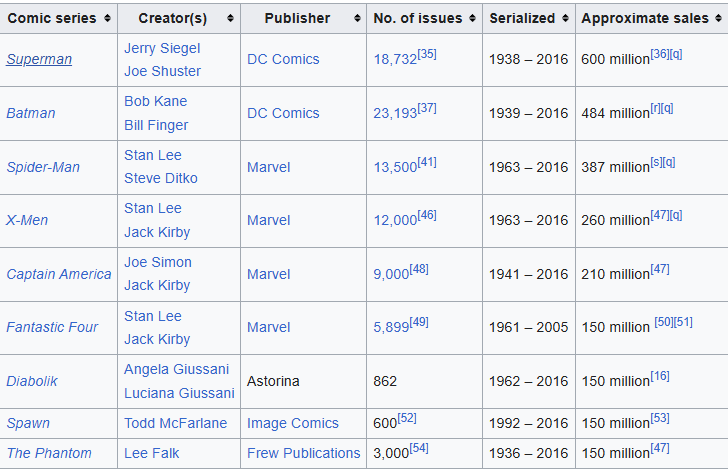This screenshot has width=728, height=472.
Task: Sort by Publisher using header arrows
Action: (354, 18)
